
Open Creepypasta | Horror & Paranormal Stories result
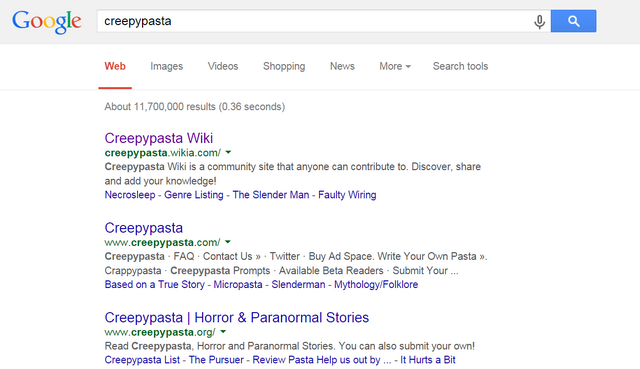(237, 318)
